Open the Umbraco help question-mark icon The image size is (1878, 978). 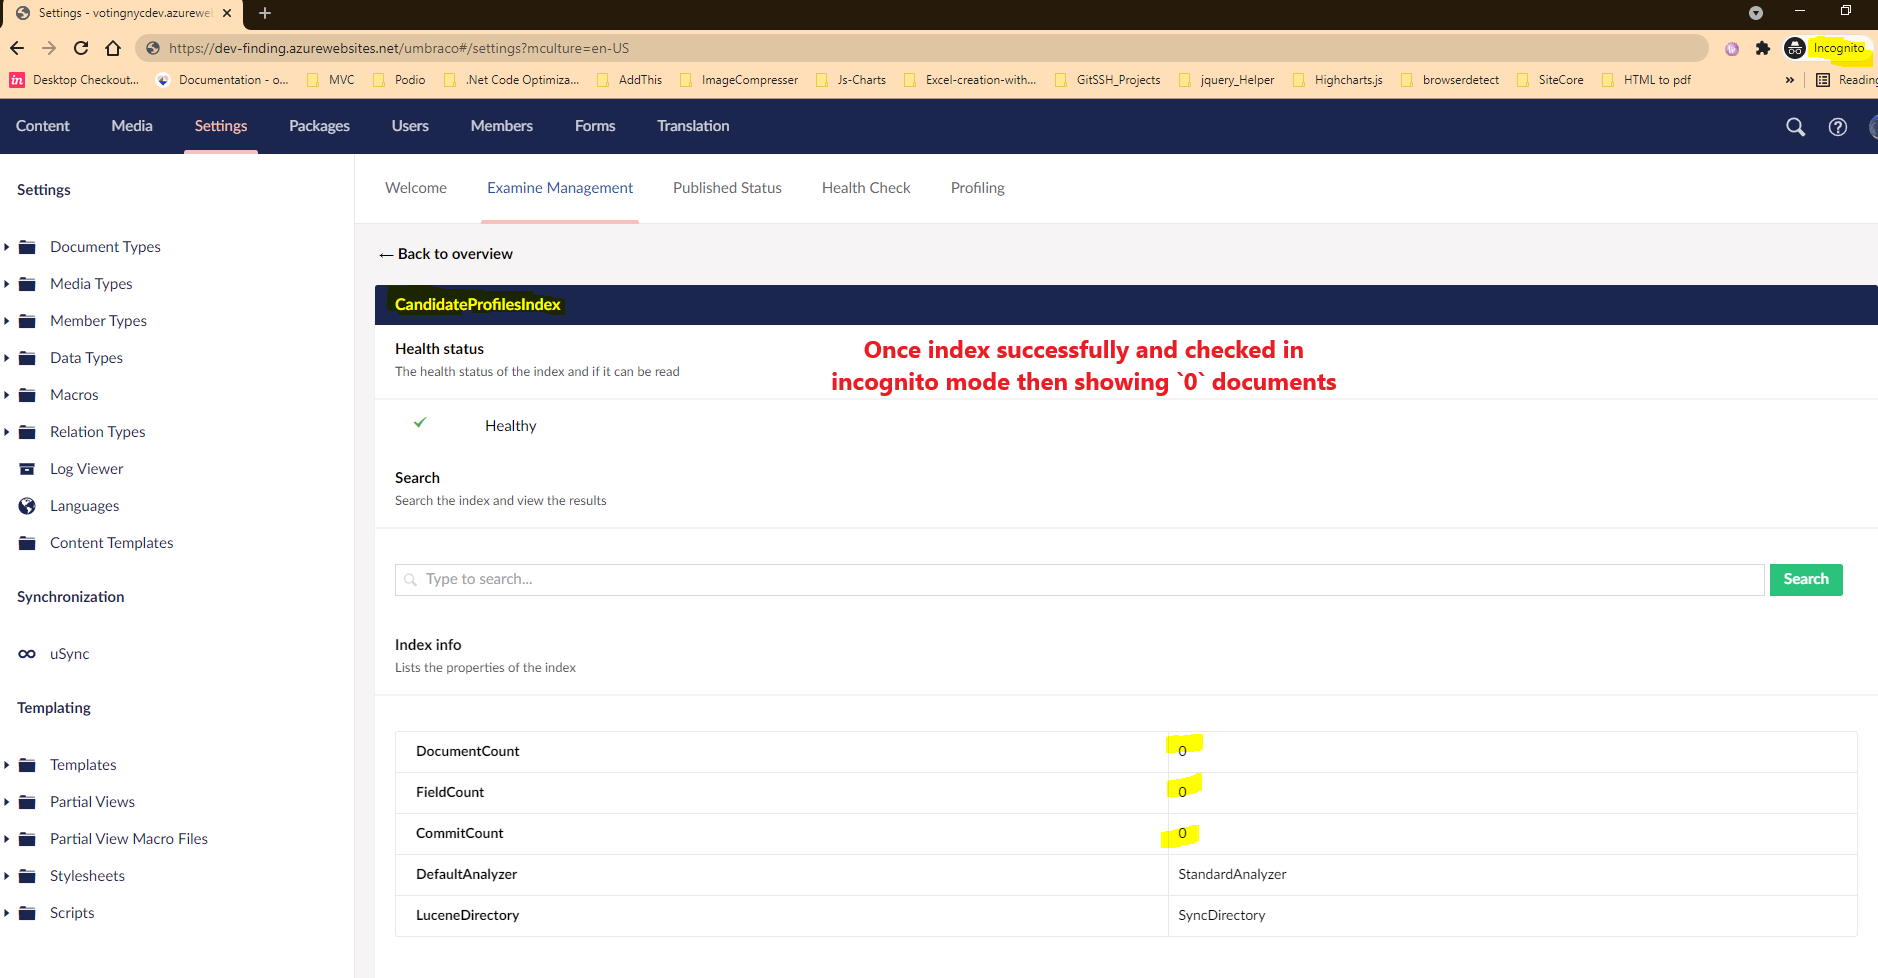pyautogui.click(x=1838, y=127)
